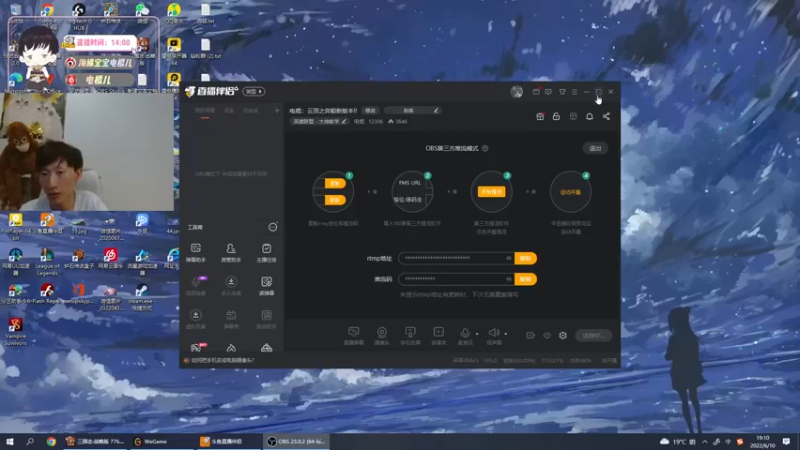Viewport: 800px width, 450px height.
Task: Open the user avatar profile in the title bar
Action: point(516,92)
